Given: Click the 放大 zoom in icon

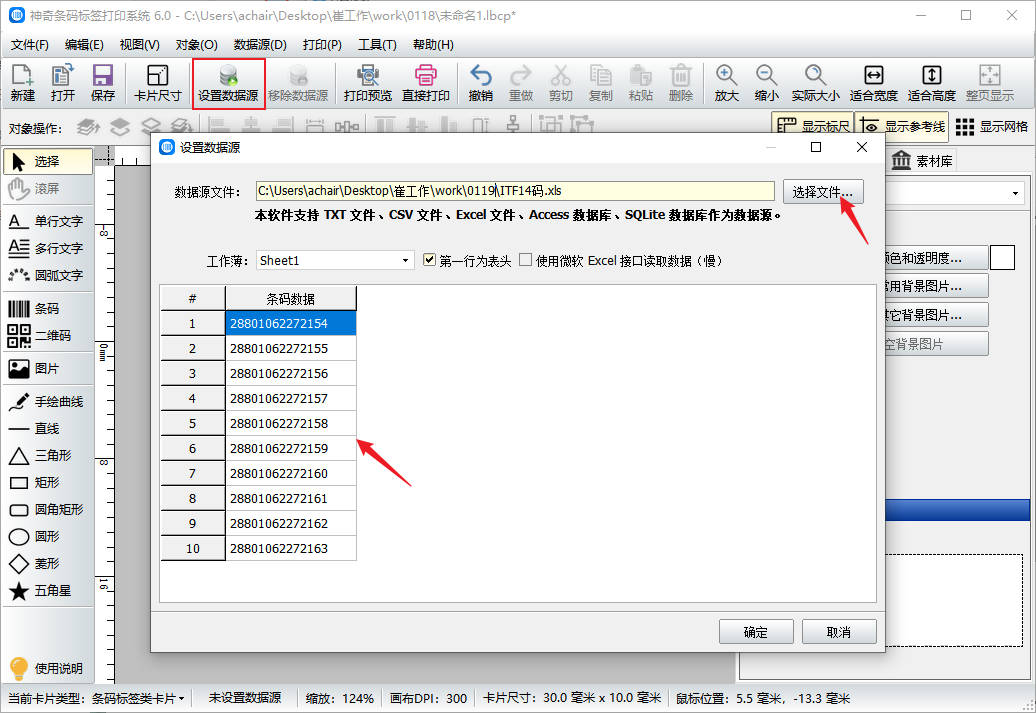Looking at the screenshot, I should 726,83.
